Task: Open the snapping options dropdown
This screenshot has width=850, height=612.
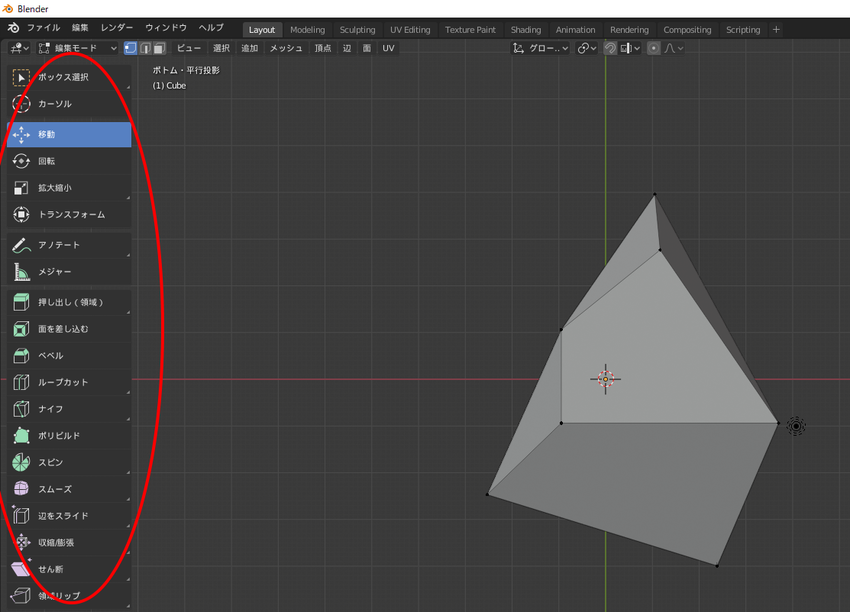Action: pyautogui.click(x=630, y=48)
